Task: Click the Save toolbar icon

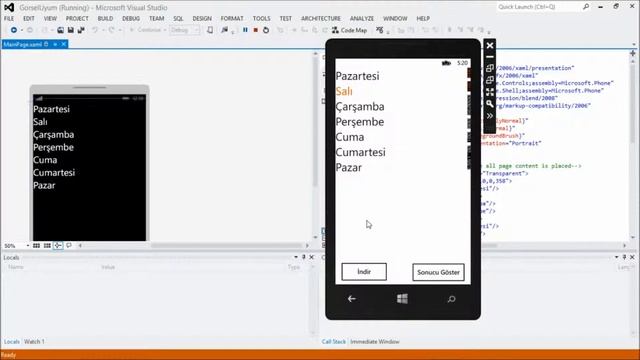Action: (x=71, y=30)
